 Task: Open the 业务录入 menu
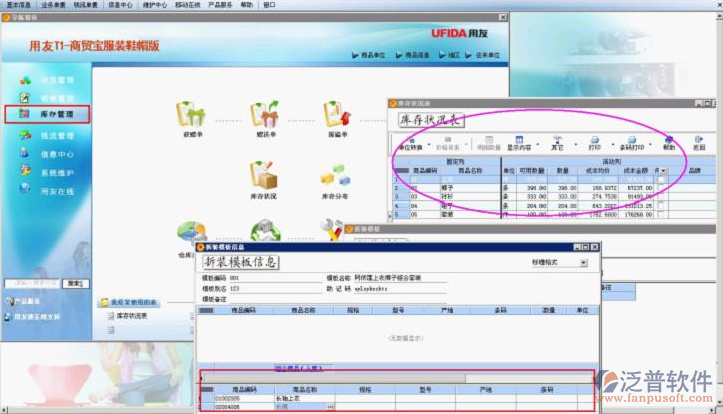point(54,5)
